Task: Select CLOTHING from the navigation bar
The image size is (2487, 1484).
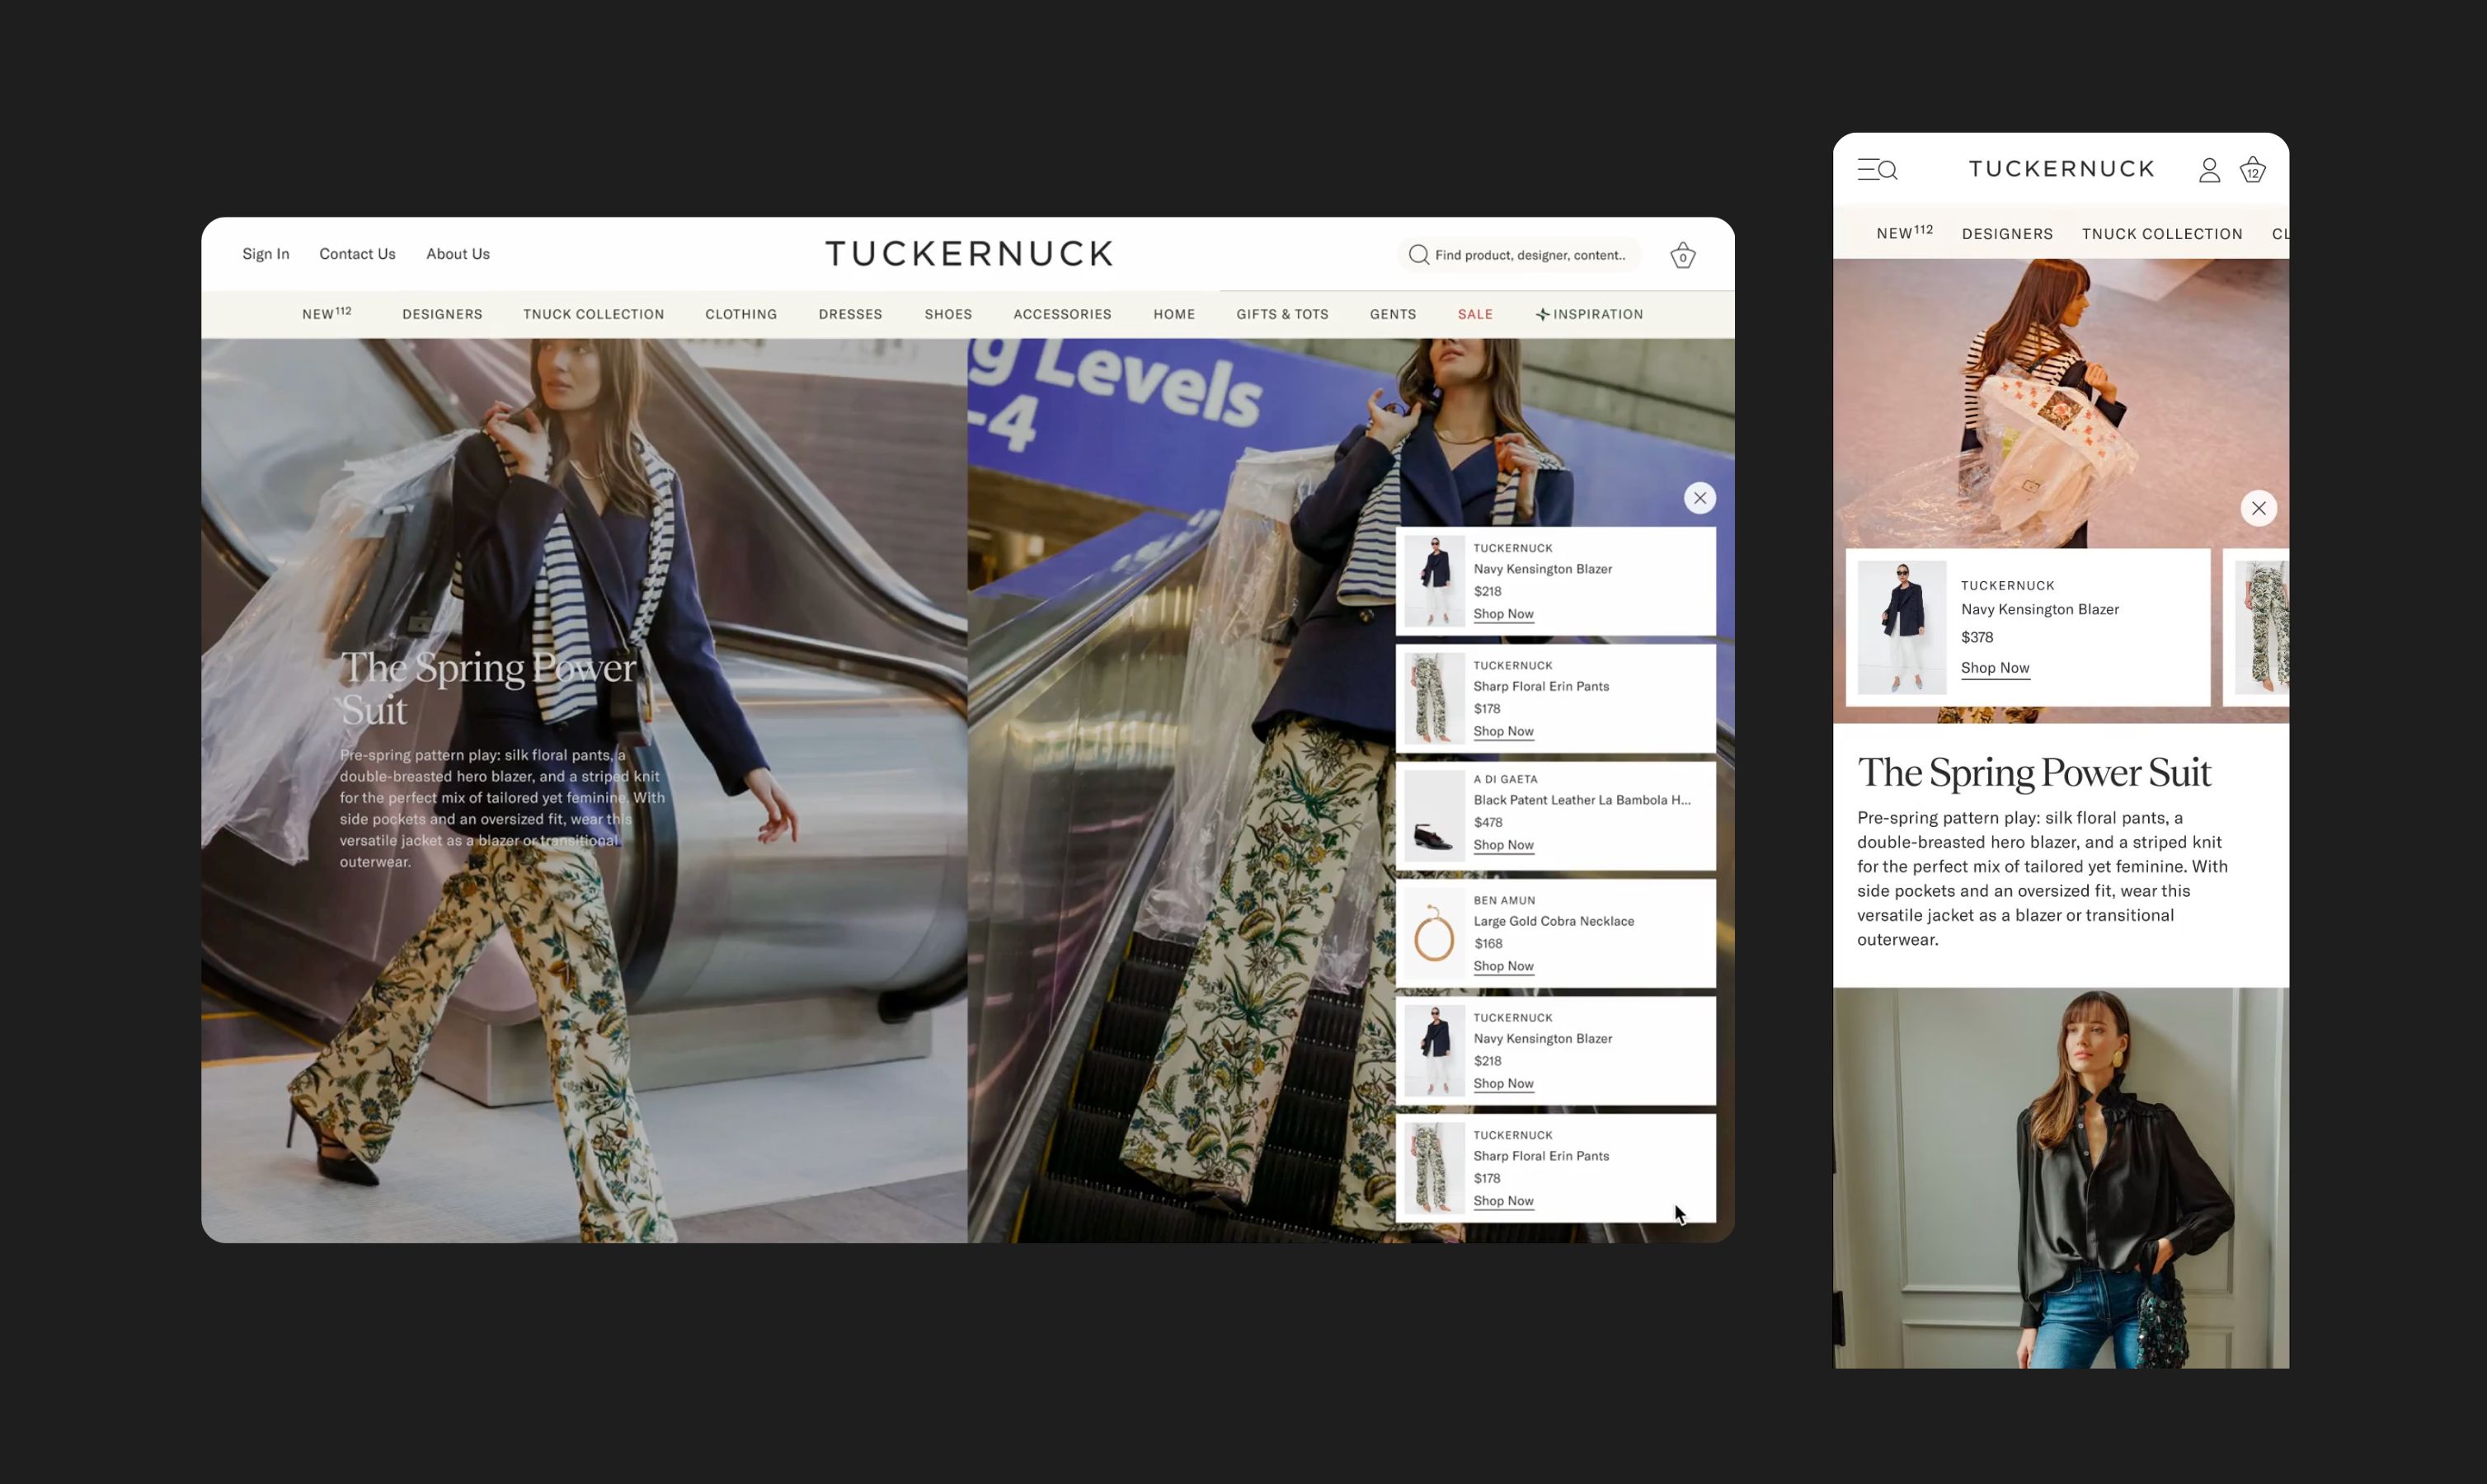Action: 742,314
